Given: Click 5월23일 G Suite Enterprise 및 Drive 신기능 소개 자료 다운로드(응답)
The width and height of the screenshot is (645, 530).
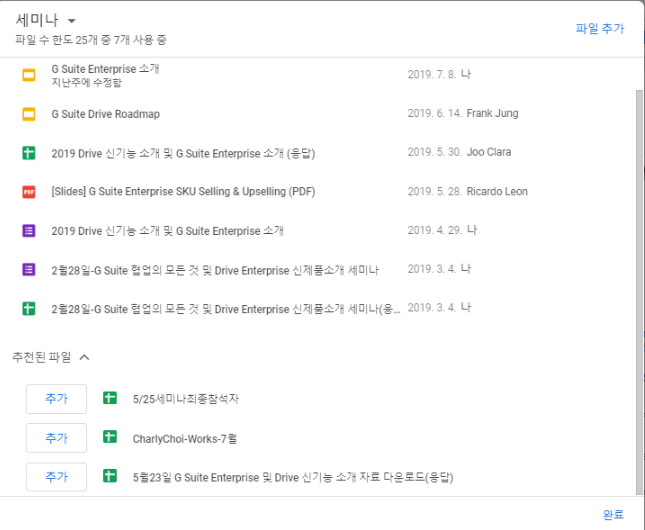Looking at the screenshot, I should click(x=293, y=478).
